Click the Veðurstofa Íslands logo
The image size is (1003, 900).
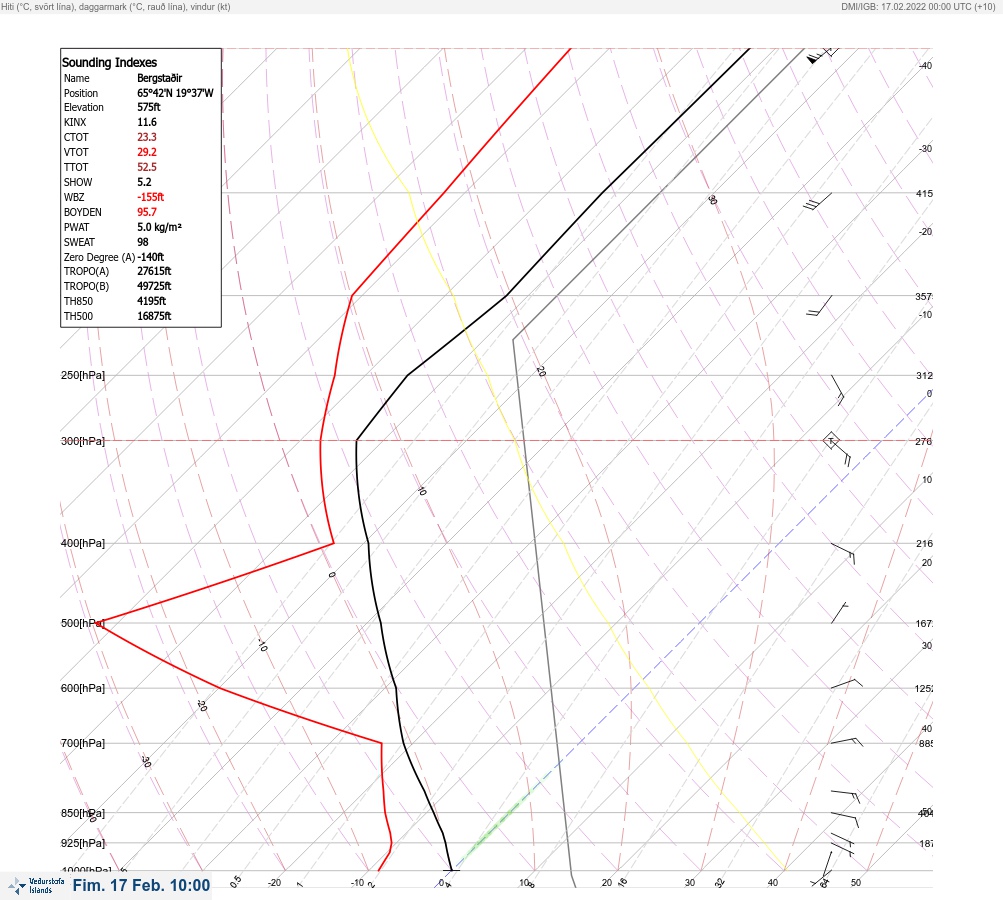coord(36,886)
